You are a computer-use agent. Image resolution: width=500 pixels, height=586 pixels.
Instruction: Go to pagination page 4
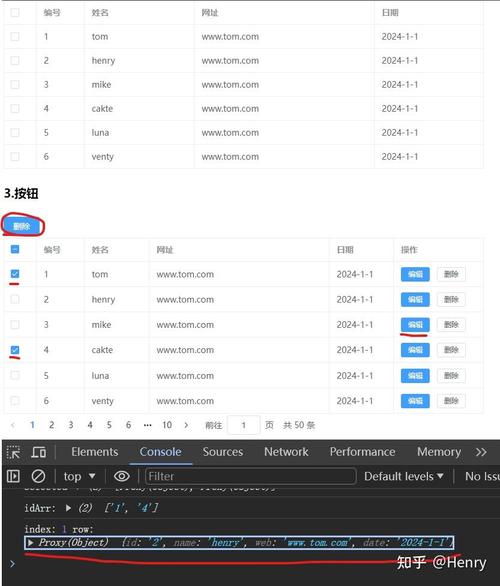(90, 425)
